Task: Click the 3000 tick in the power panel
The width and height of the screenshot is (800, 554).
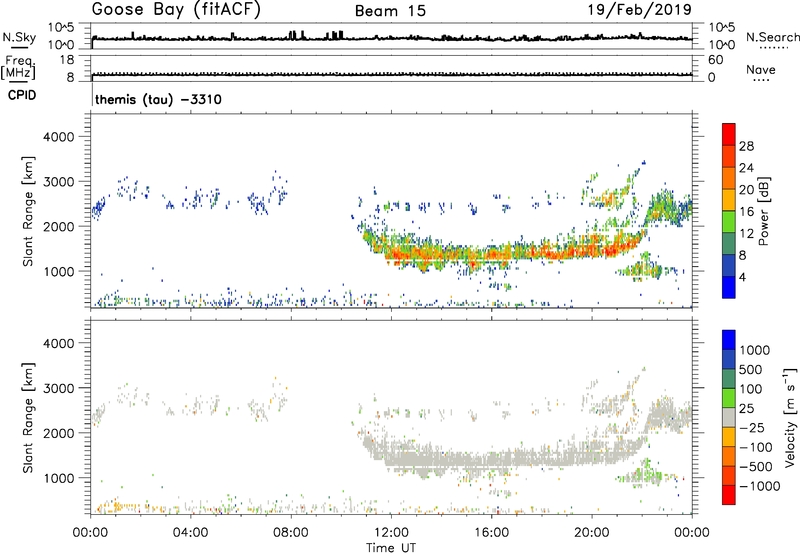Action: (58, 182)
